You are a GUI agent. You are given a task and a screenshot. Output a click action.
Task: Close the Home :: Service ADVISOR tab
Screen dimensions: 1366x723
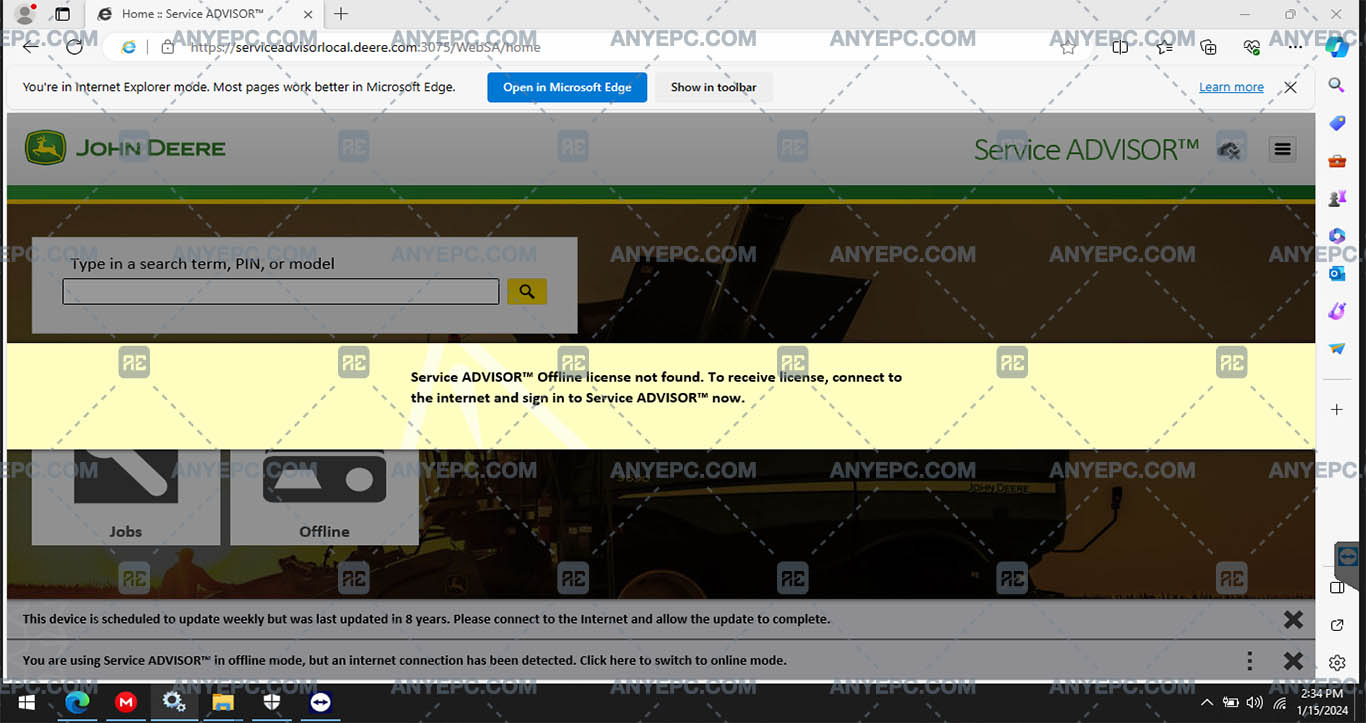pyautogui.click(x=307, y=14)
